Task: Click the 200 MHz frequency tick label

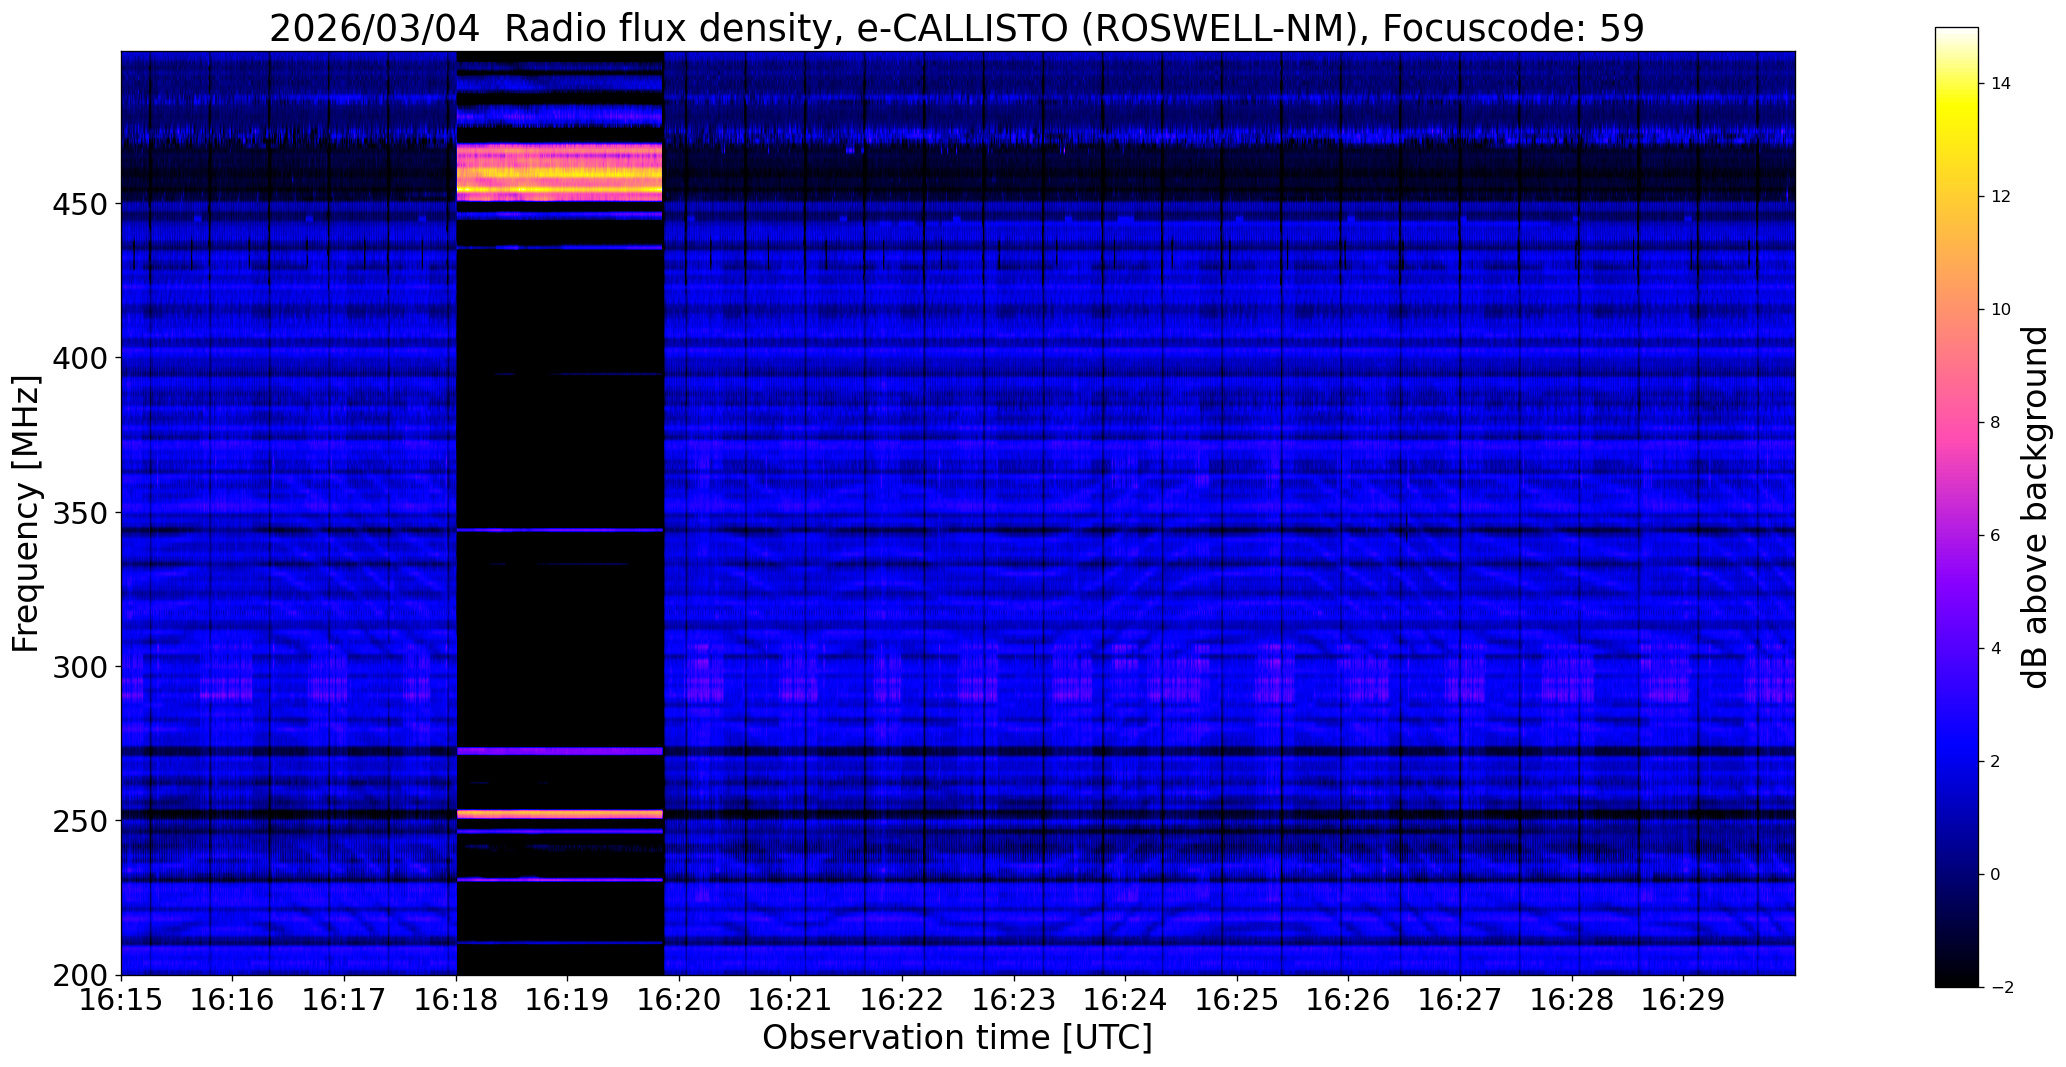Action: point(79,975)
